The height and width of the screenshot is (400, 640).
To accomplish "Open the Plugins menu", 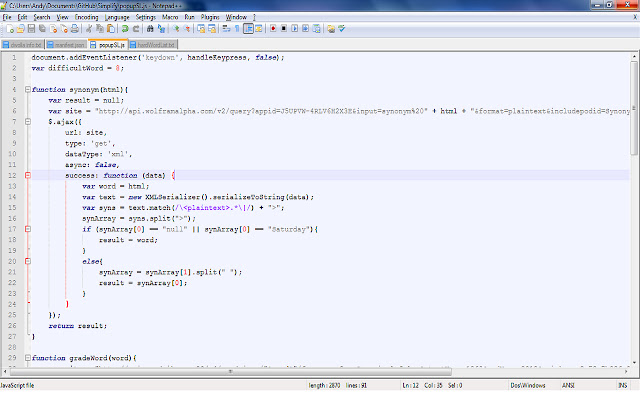I will 210,17.
